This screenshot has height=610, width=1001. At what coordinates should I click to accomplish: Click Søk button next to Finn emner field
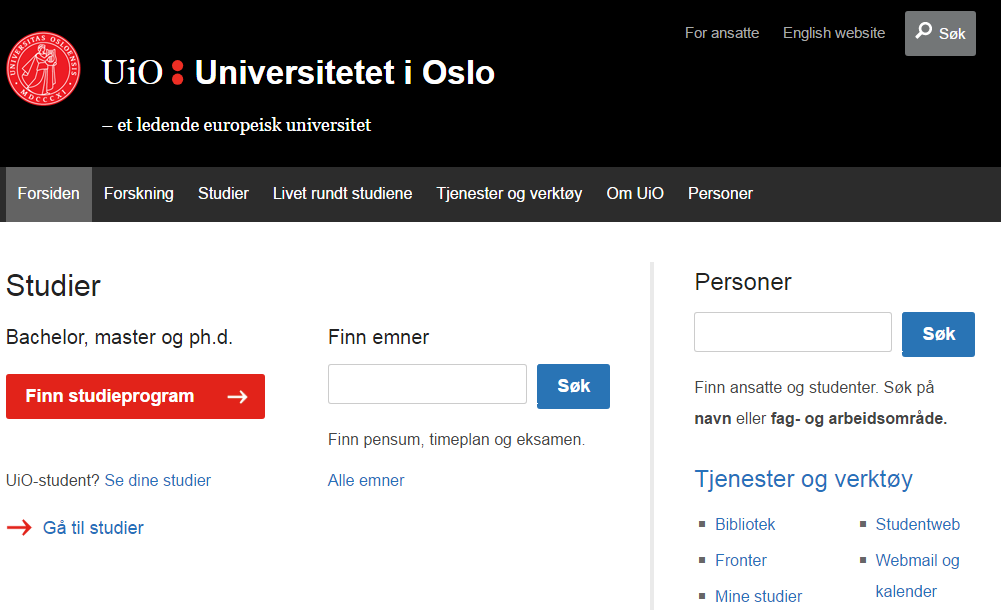coord(573,386)
